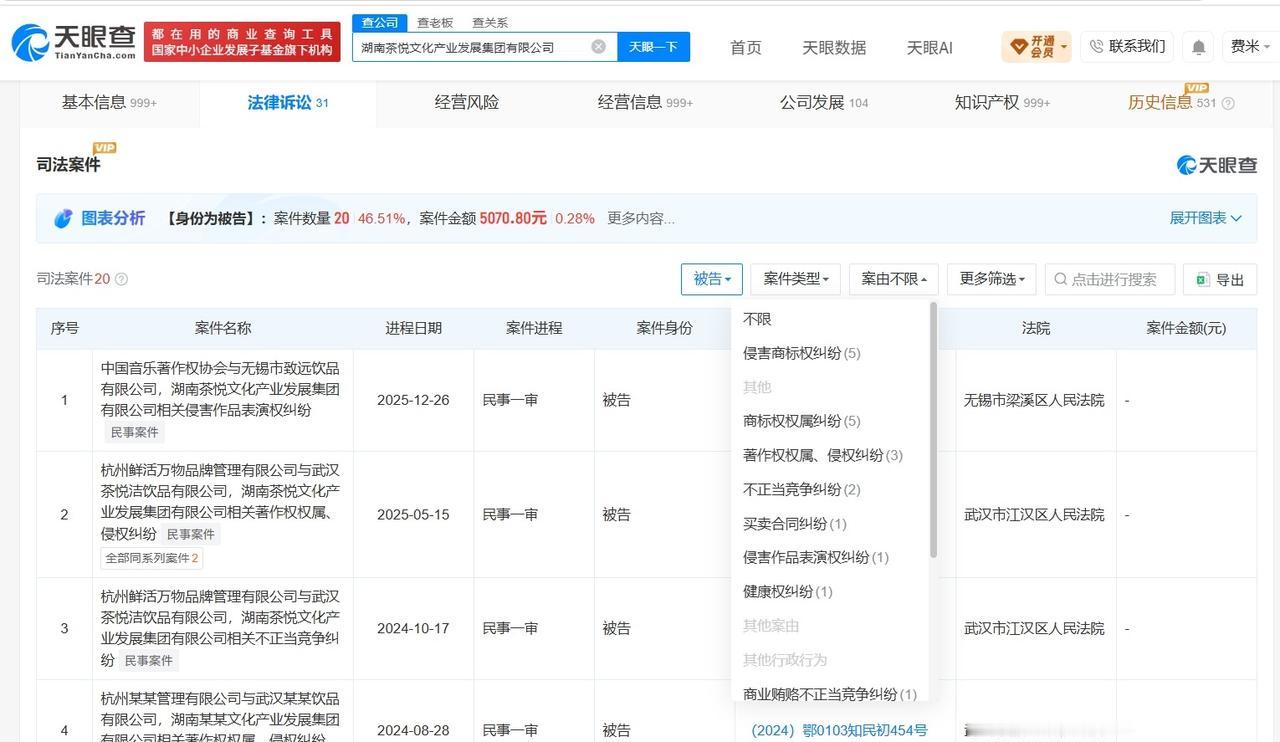Click 更多内容... link in chart analysis

tap(640, 218)
